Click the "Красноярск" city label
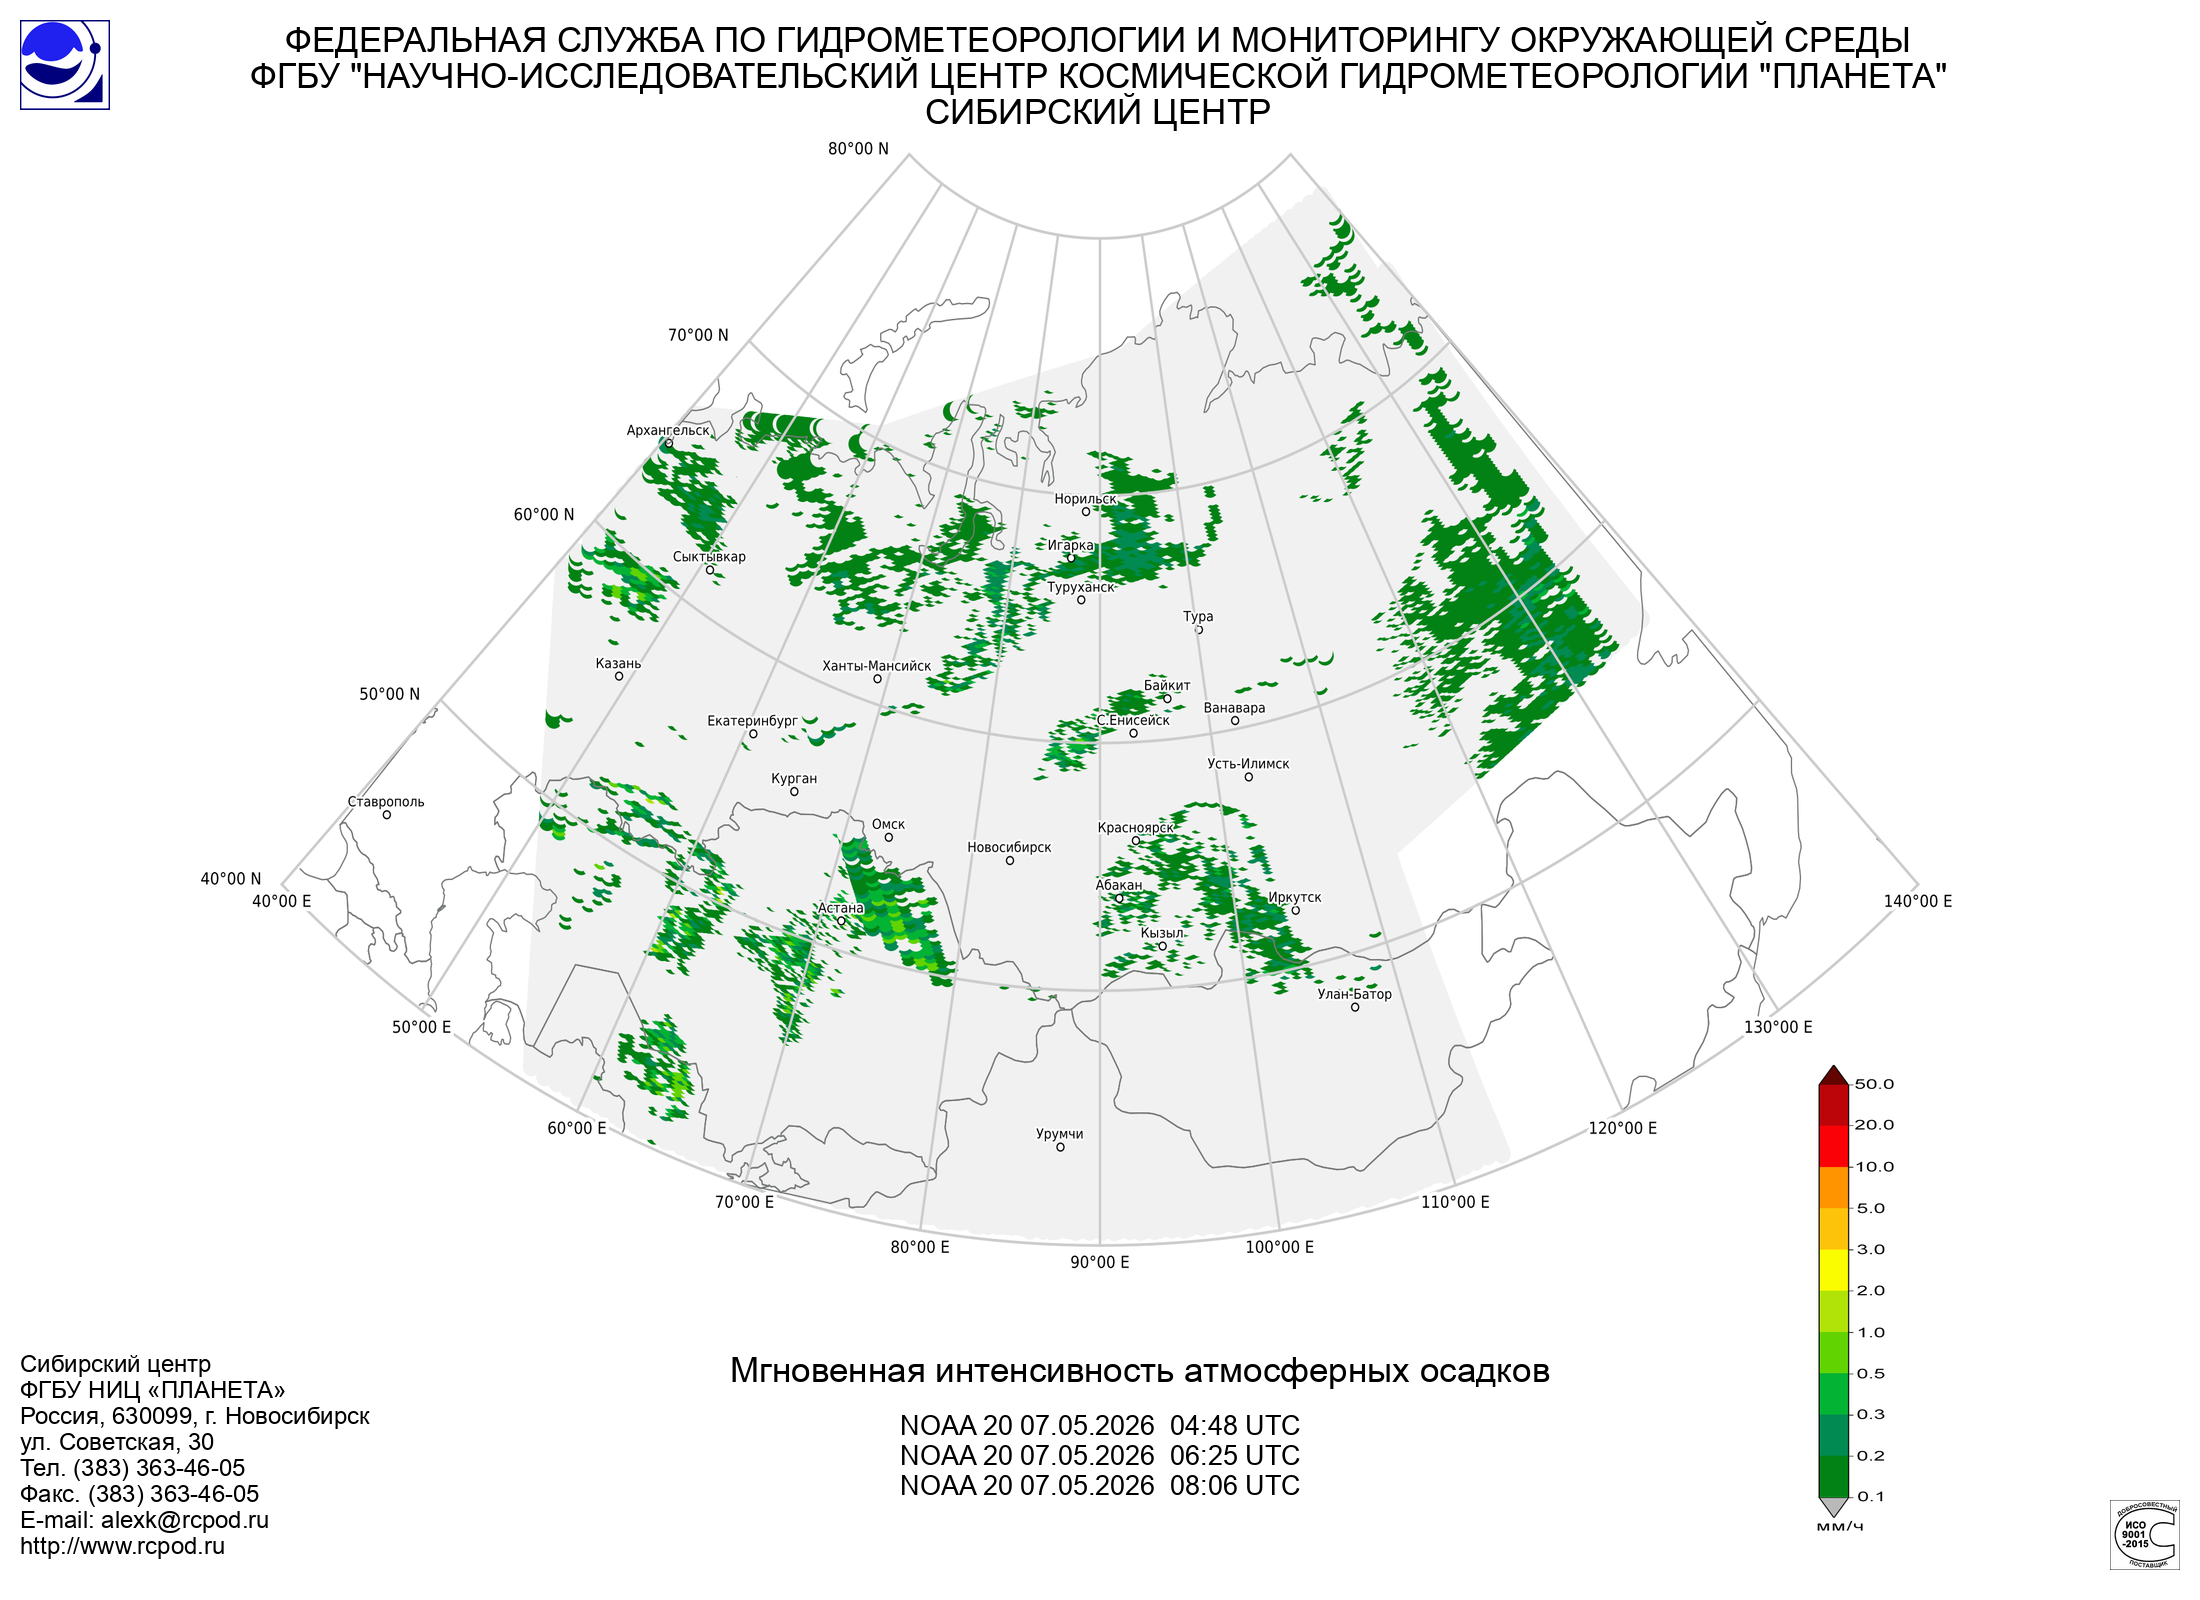The width and height of the screenshot is (2200, 1600). tap(1135, 827)
